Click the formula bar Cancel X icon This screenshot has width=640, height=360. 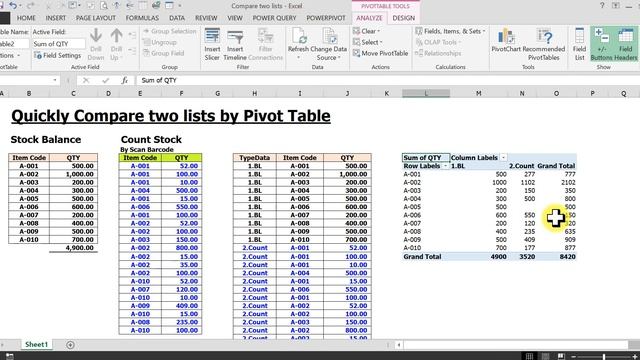pos(86,80)
